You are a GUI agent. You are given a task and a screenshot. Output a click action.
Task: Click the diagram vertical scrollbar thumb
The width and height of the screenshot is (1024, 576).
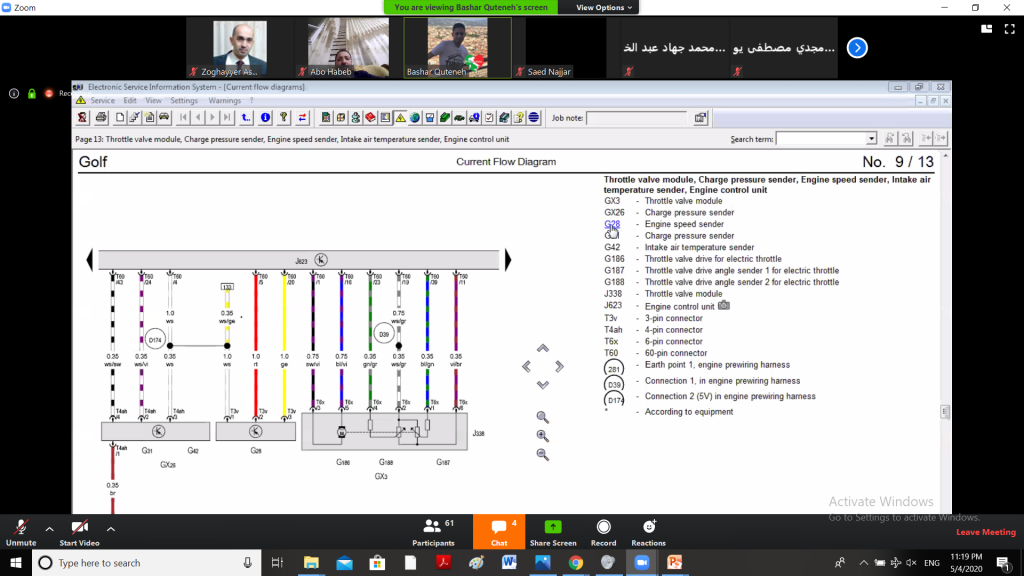click(945, 411)
